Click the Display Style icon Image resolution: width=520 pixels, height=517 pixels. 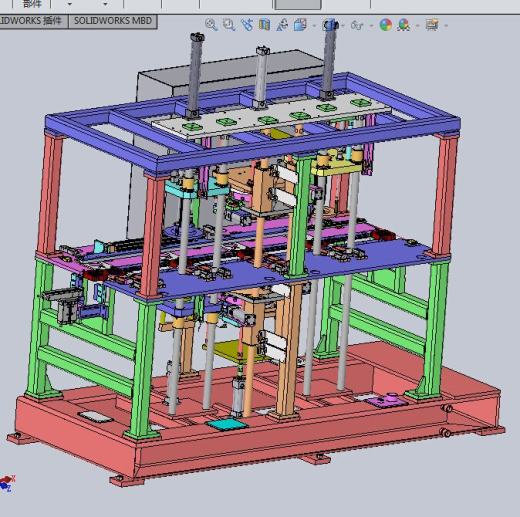(x=330, y=25)
